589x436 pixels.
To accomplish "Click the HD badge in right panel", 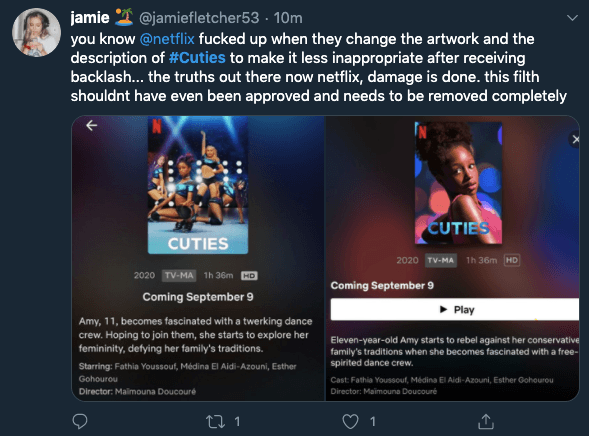I will click(512, 260).
